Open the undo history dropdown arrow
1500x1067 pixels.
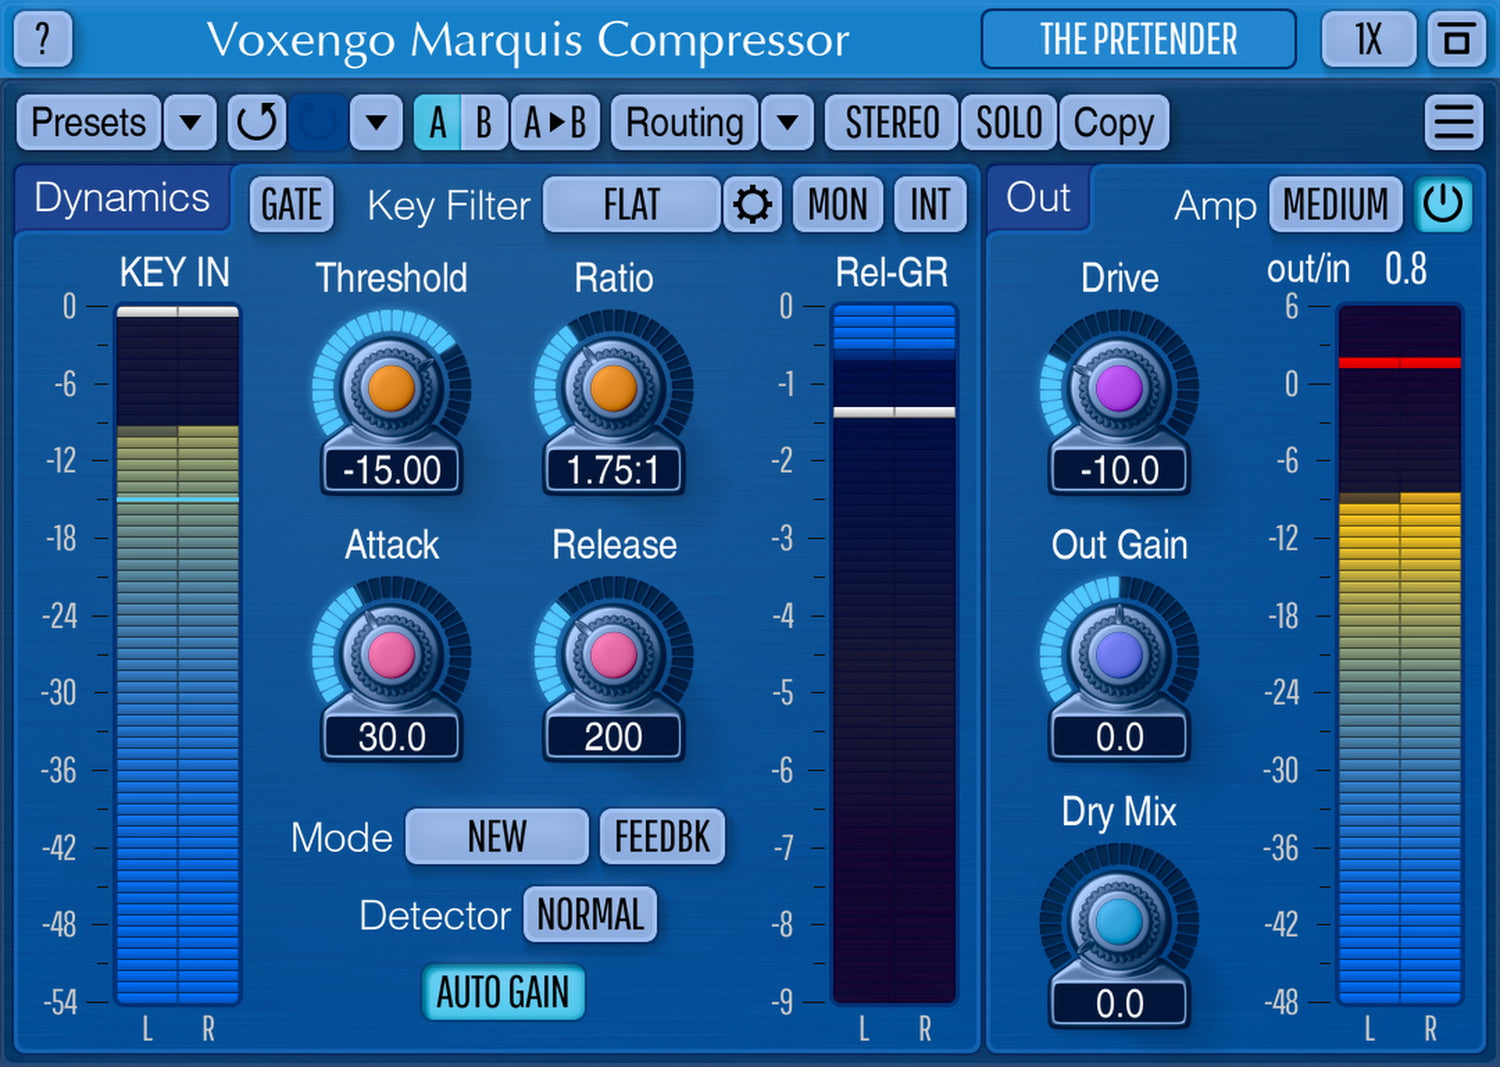[376, 123]
